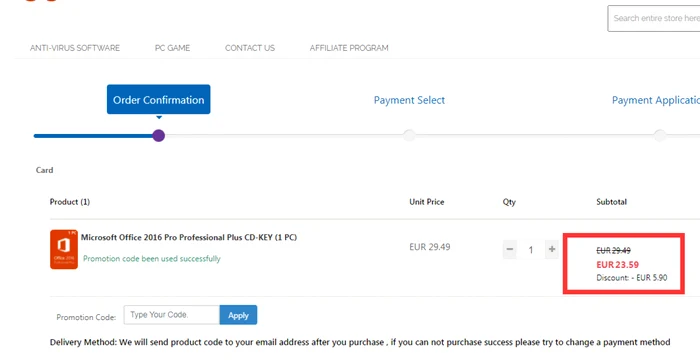The image size is (700, 361).
Task: Click the Unit Price column header
Action: click(x=427, y=202)
